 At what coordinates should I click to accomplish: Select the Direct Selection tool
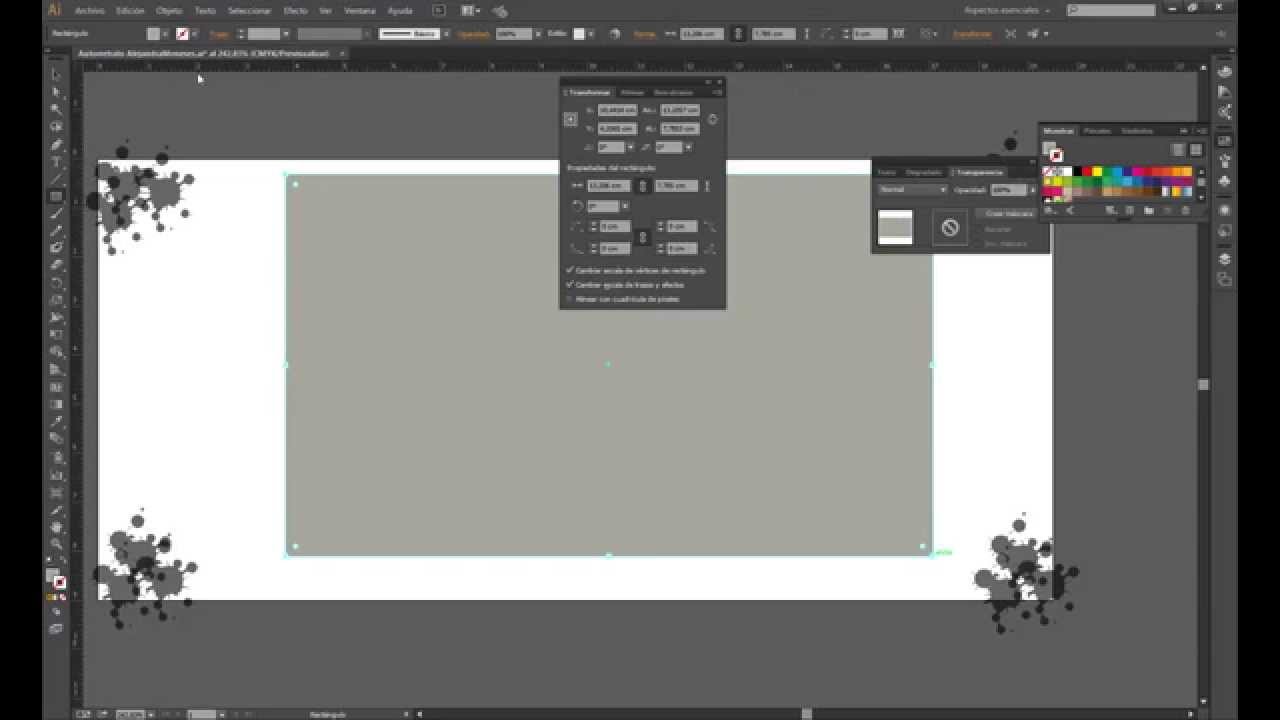click(56, 92)
